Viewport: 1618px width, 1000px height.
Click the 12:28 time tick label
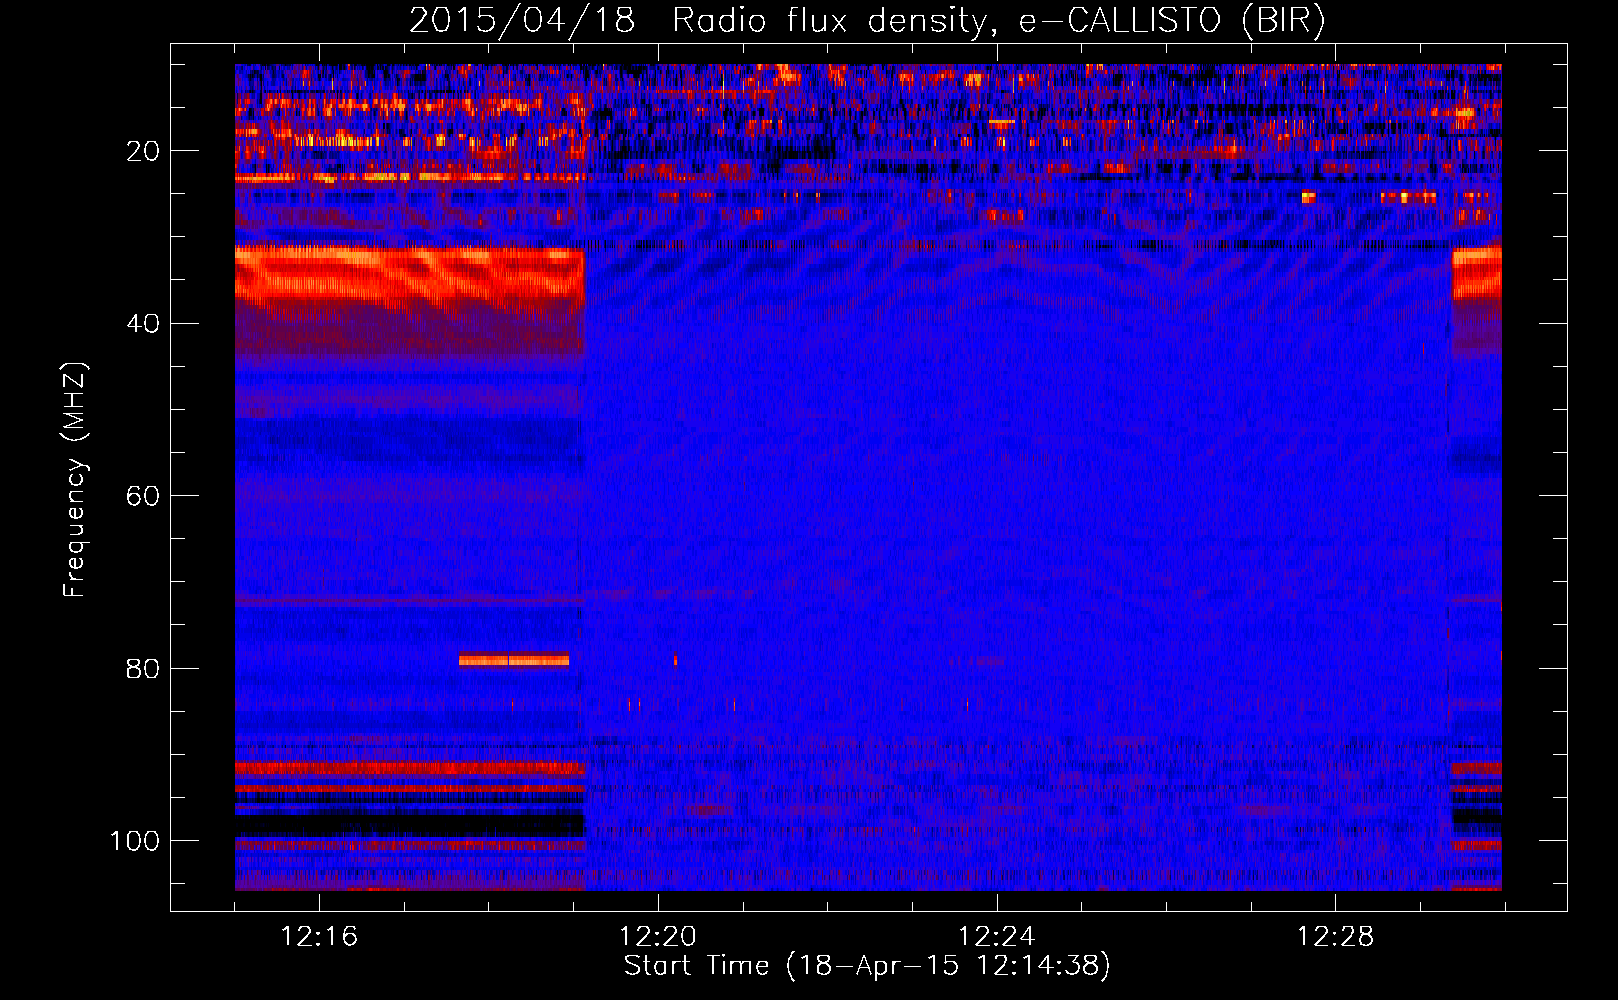[x=1336, y=936]
